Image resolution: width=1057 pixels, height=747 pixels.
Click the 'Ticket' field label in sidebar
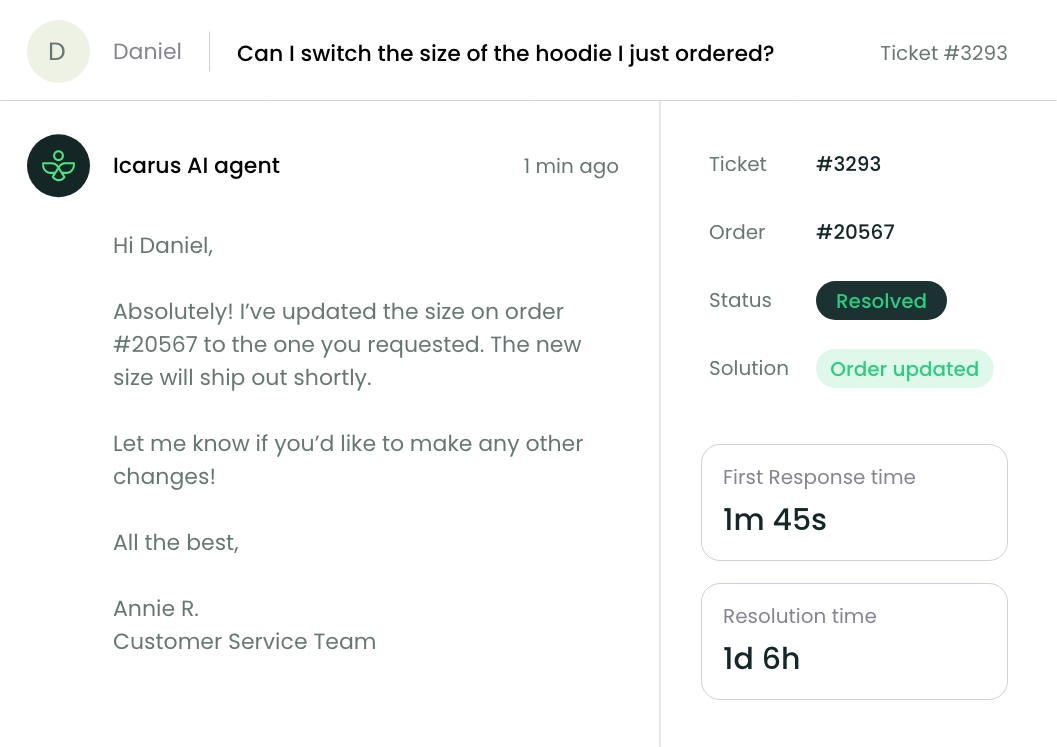click(737, 164)
